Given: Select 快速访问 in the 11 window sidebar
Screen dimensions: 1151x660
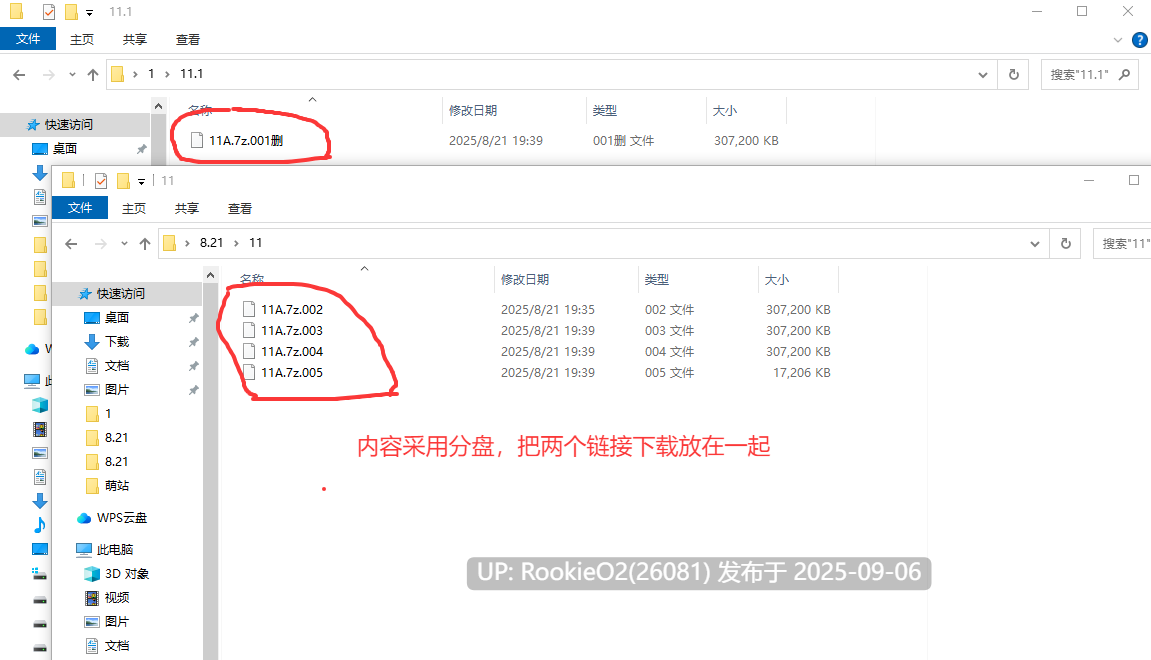Looking at the screenshot, I should (x=120, y=294).
